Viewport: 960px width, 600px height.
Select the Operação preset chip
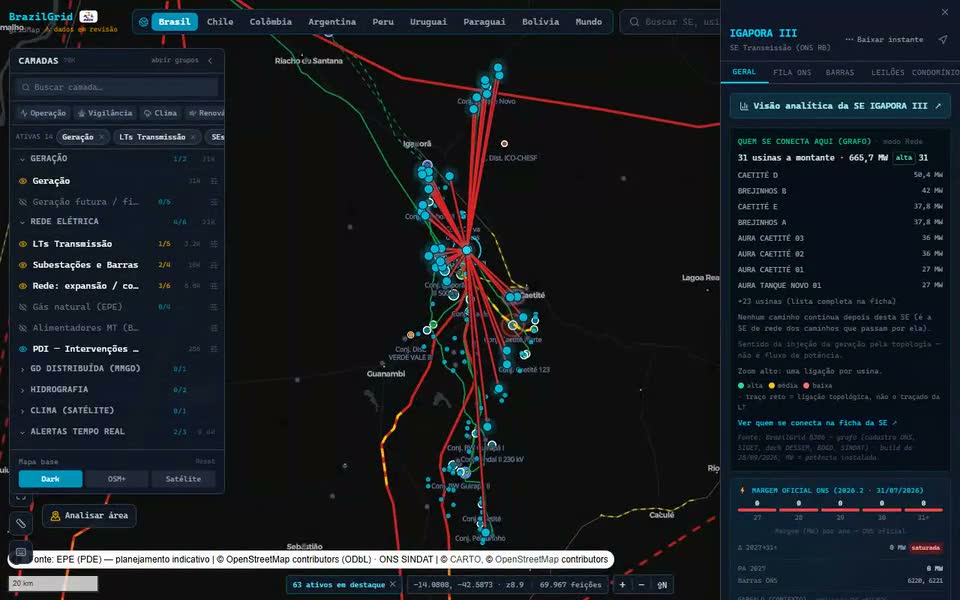[x=43, y=113]
